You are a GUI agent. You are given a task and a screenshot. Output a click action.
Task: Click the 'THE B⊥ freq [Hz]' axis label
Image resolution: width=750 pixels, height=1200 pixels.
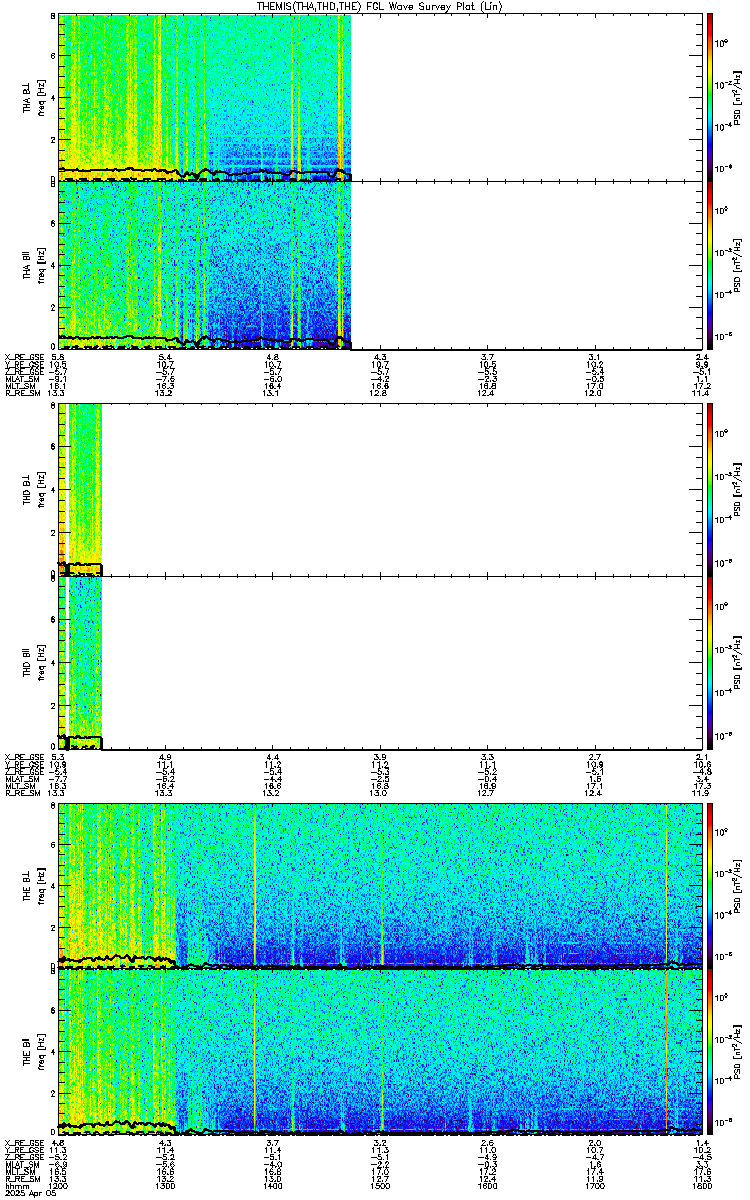tap(33, 884)
